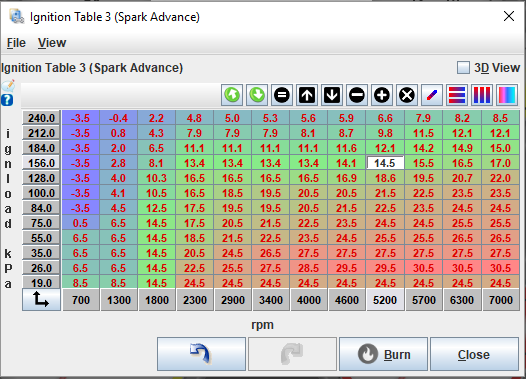526x379 pixels.
Task: Click the 4000 rpm column header
Action: [309, 300]
